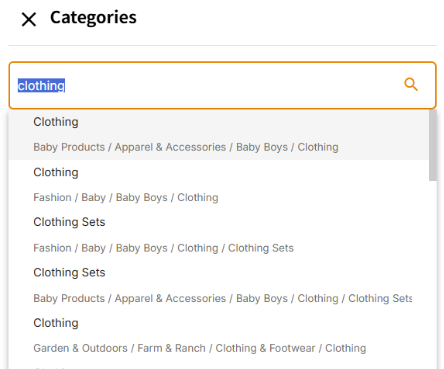
Task: Choose Garden & Outdoors / Farm & Ranch clothing path
Action: [x=200, y=348]
